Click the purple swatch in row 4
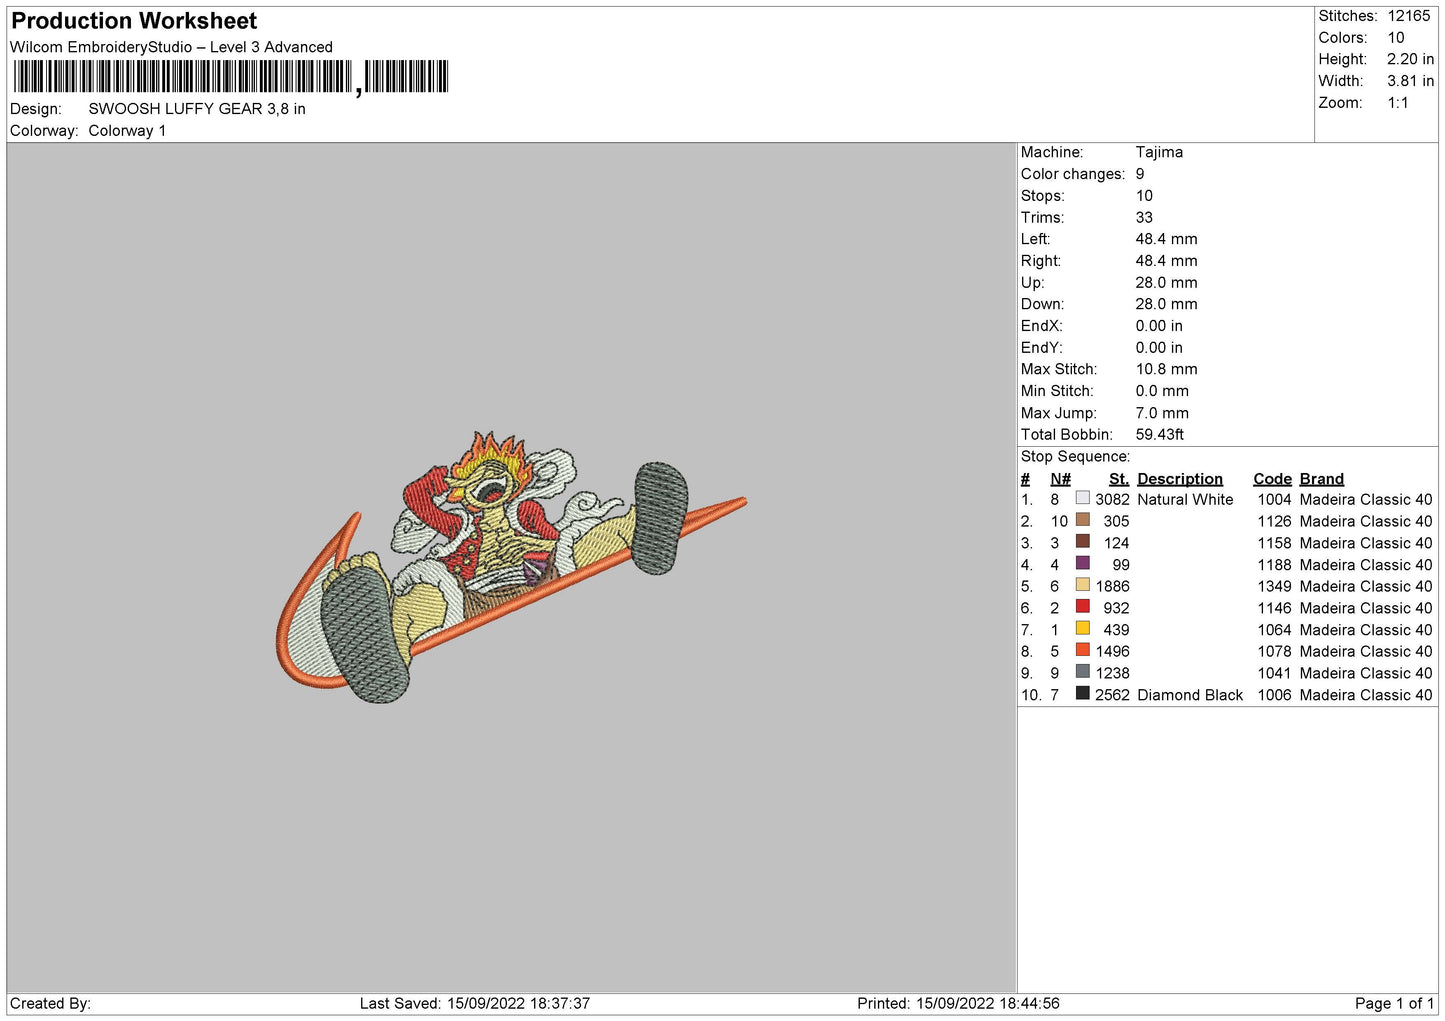The width and height of the screenshot is (1445, 1021). pos(1082,563)
